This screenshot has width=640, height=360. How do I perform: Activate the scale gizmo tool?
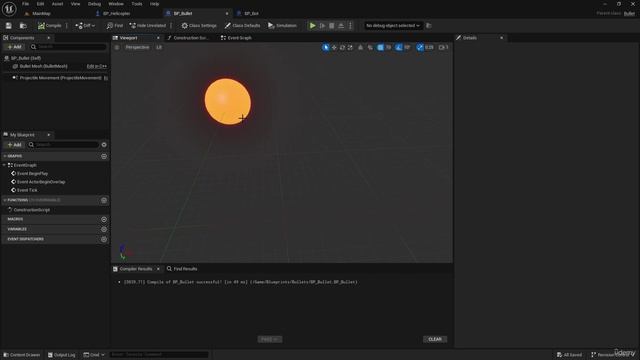pyautogui.click(x=350, y=48)
